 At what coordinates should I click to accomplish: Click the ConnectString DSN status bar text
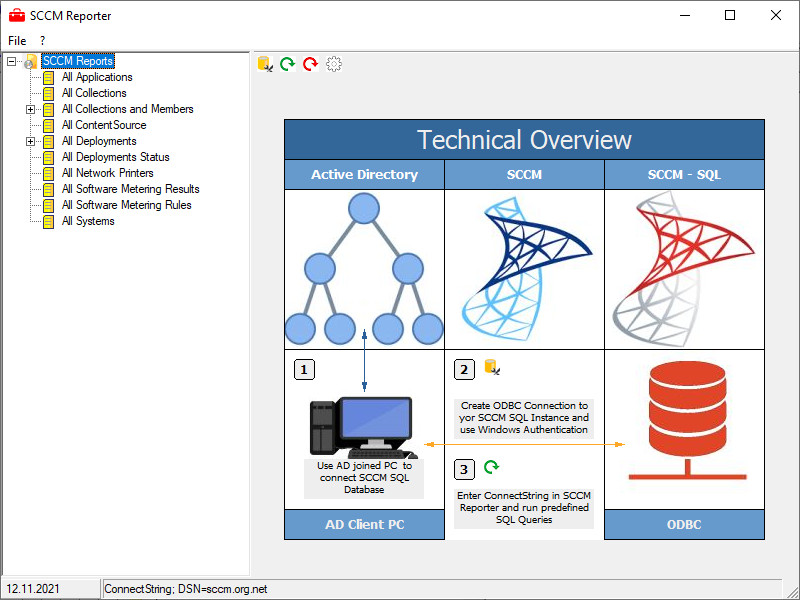tap(186, 589)
